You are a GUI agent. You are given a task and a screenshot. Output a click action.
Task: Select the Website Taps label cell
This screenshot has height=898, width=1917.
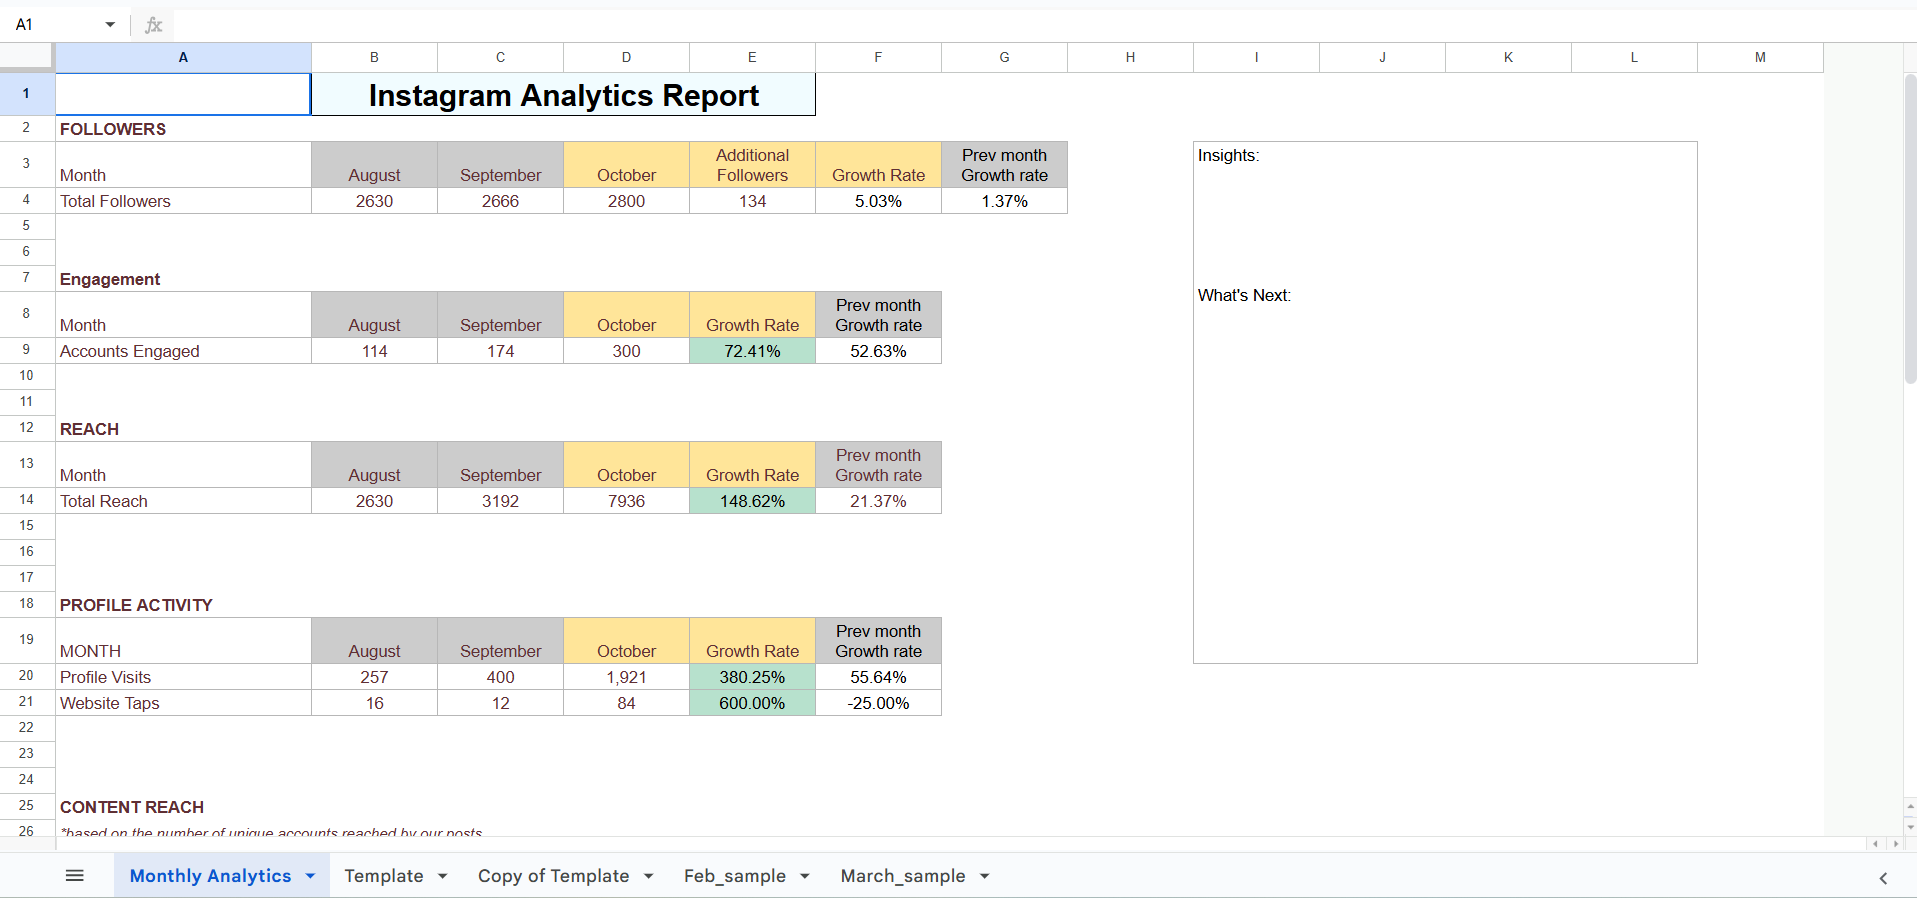click(x=183, y=703)
